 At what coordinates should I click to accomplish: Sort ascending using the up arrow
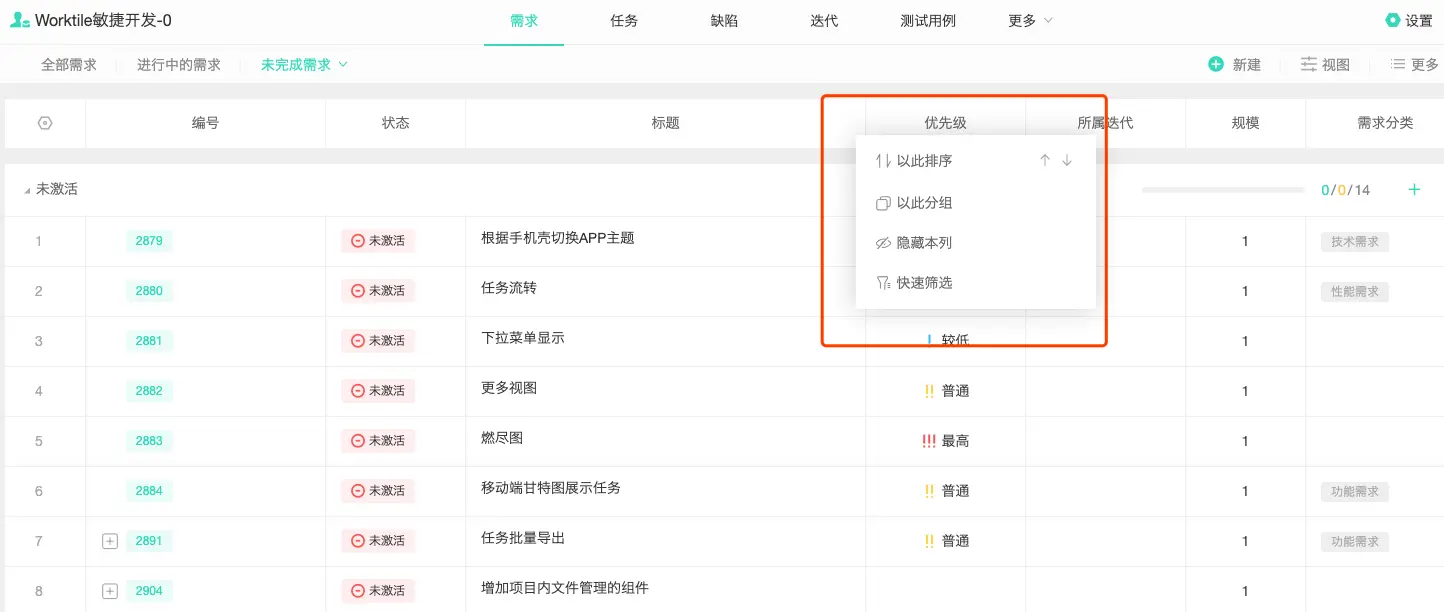click(x=1045, y=160)
